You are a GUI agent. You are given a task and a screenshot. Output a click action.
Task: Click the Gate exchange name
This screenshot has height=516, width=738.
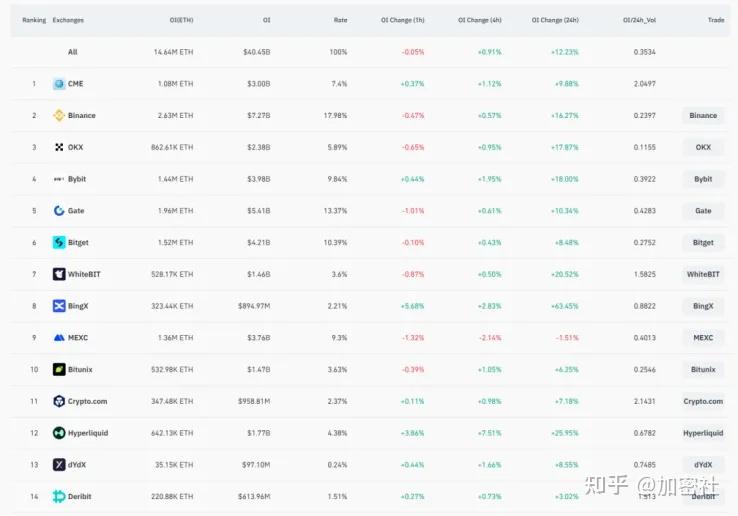point(76,211)
